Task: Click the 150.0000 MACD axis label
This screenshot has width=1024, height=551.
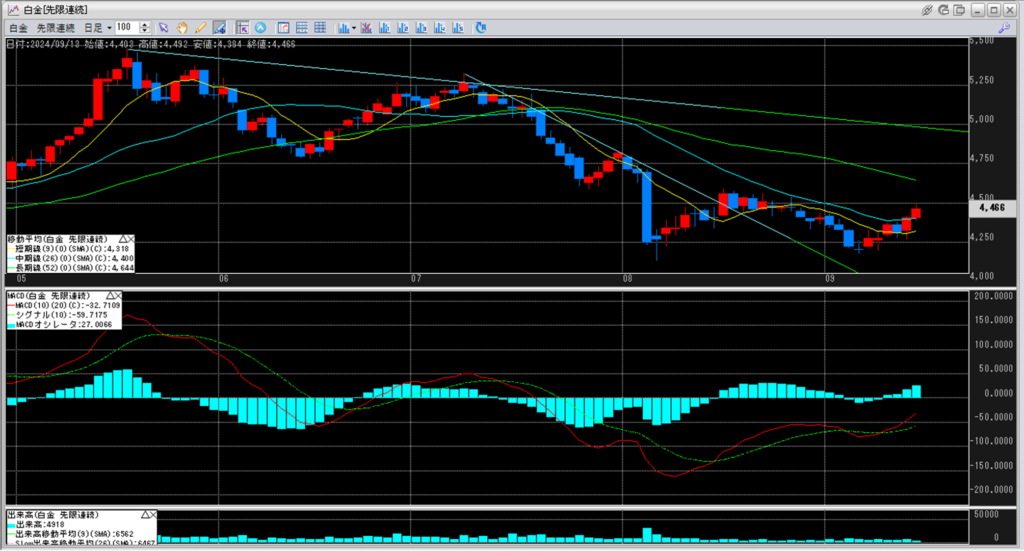Action: click(993, 320)
